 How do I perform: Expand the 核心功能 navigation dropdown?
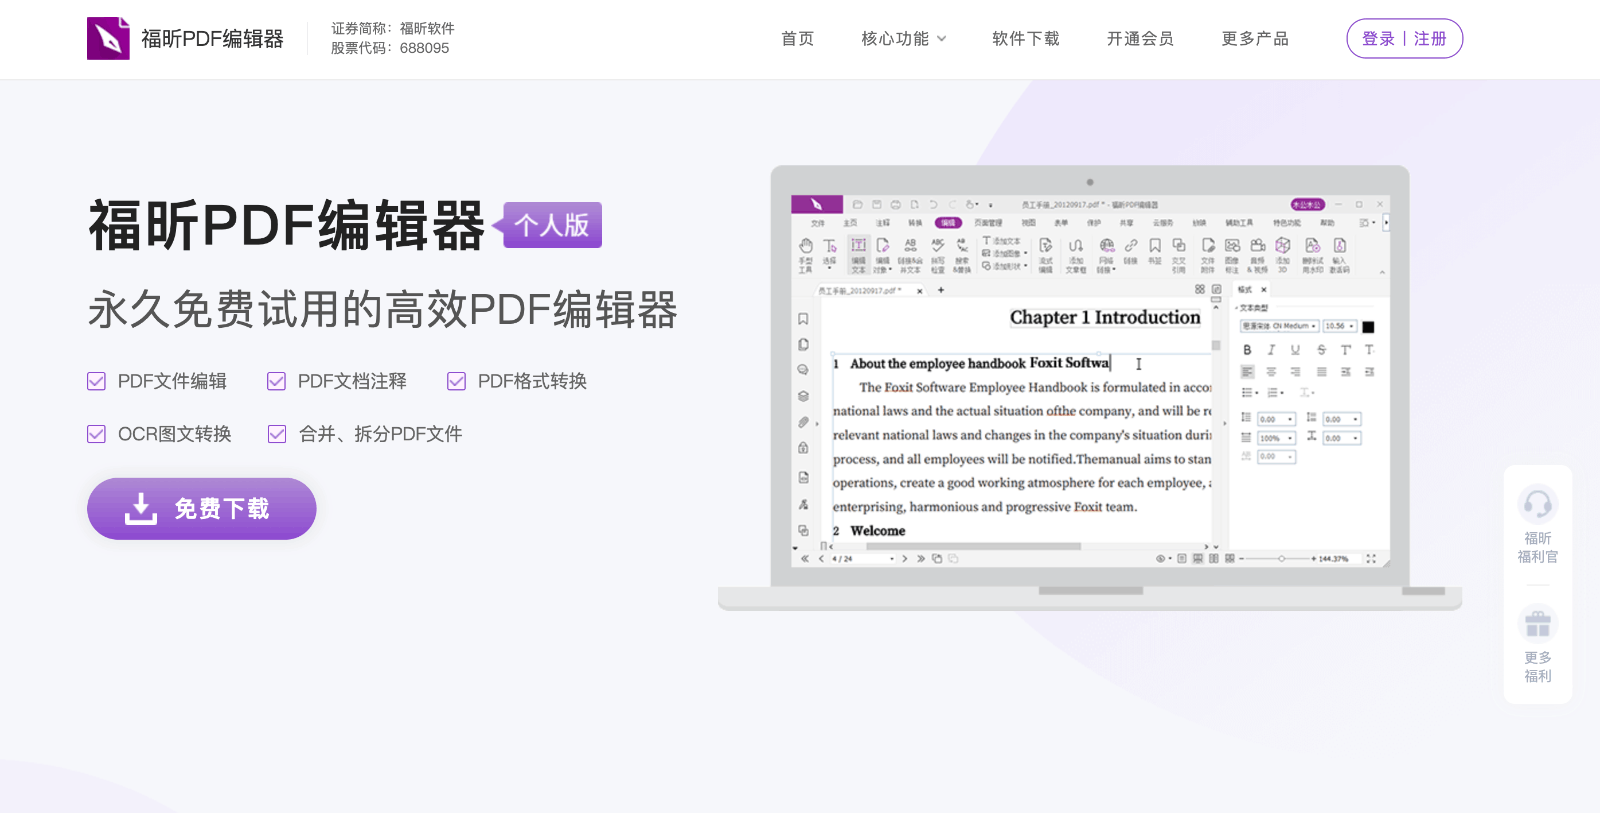(x=904, y=39)
